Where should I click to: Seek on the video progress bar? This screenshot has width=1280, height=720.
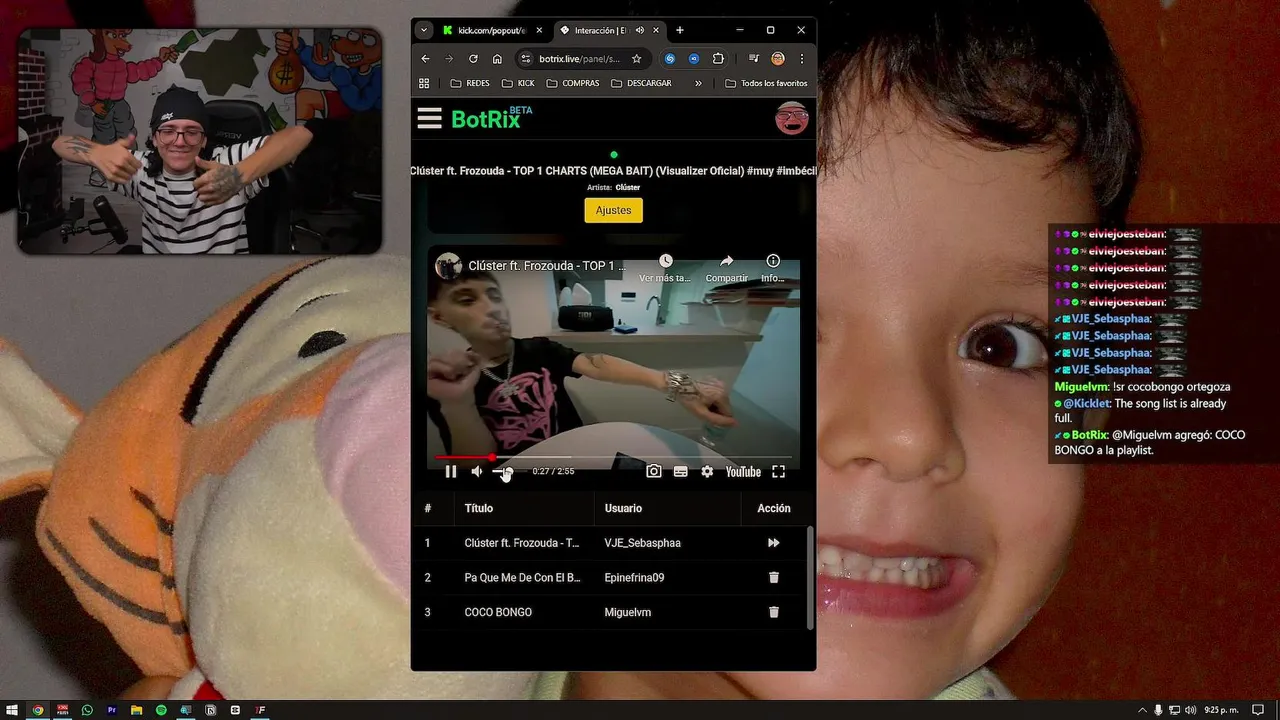click(613, 457)
